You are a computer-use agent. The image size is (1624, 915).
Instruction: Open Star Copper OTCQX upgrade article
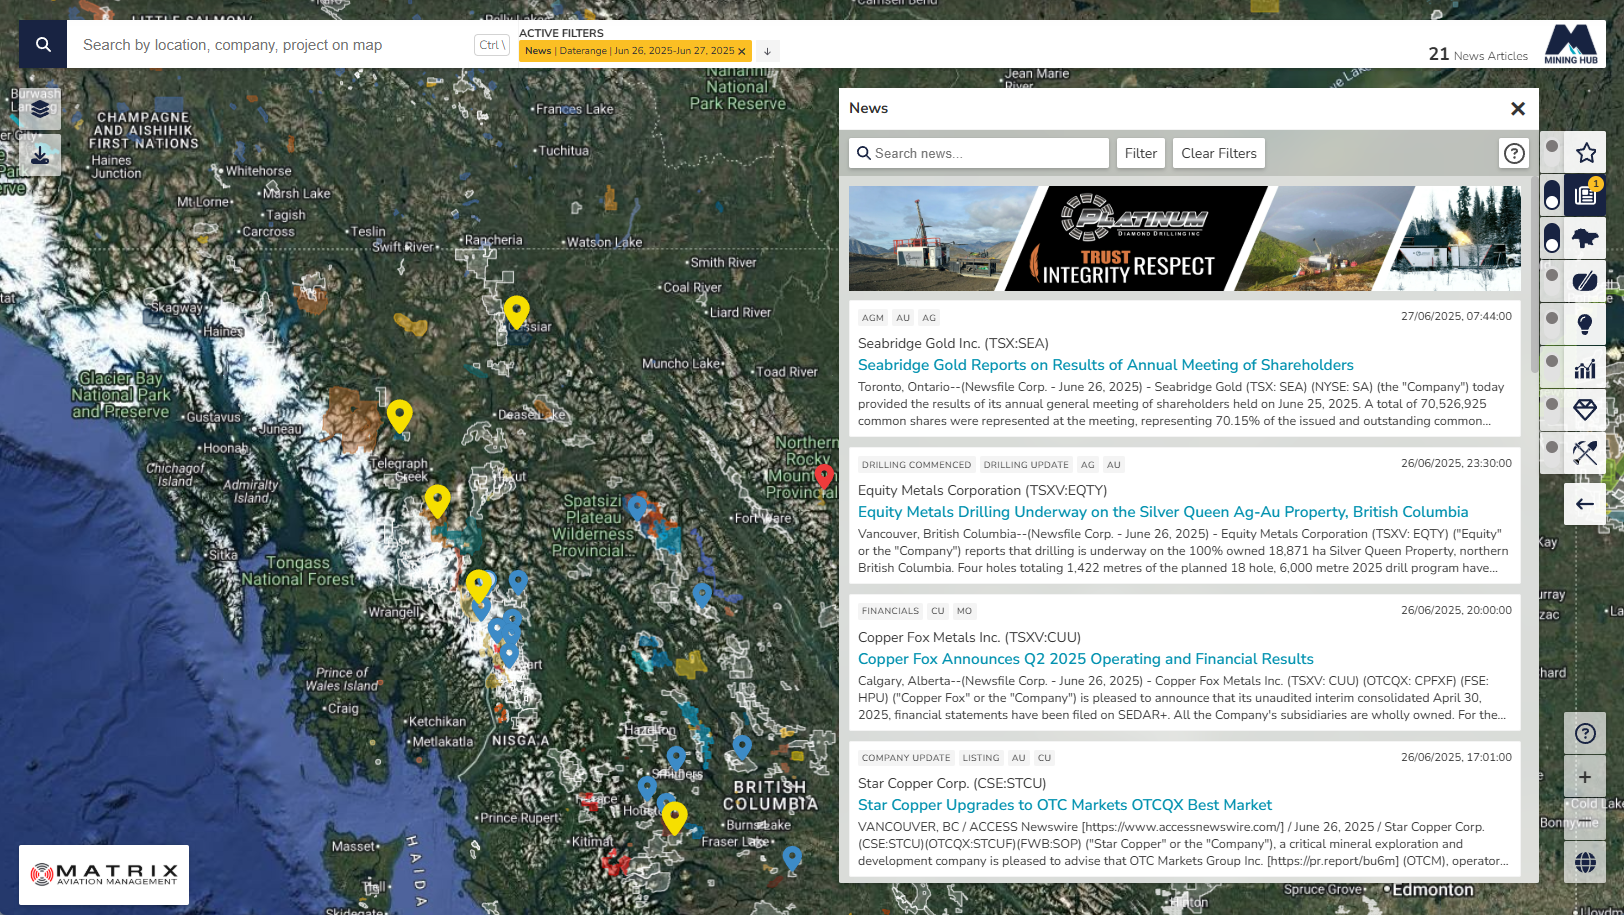point(1064,805)
